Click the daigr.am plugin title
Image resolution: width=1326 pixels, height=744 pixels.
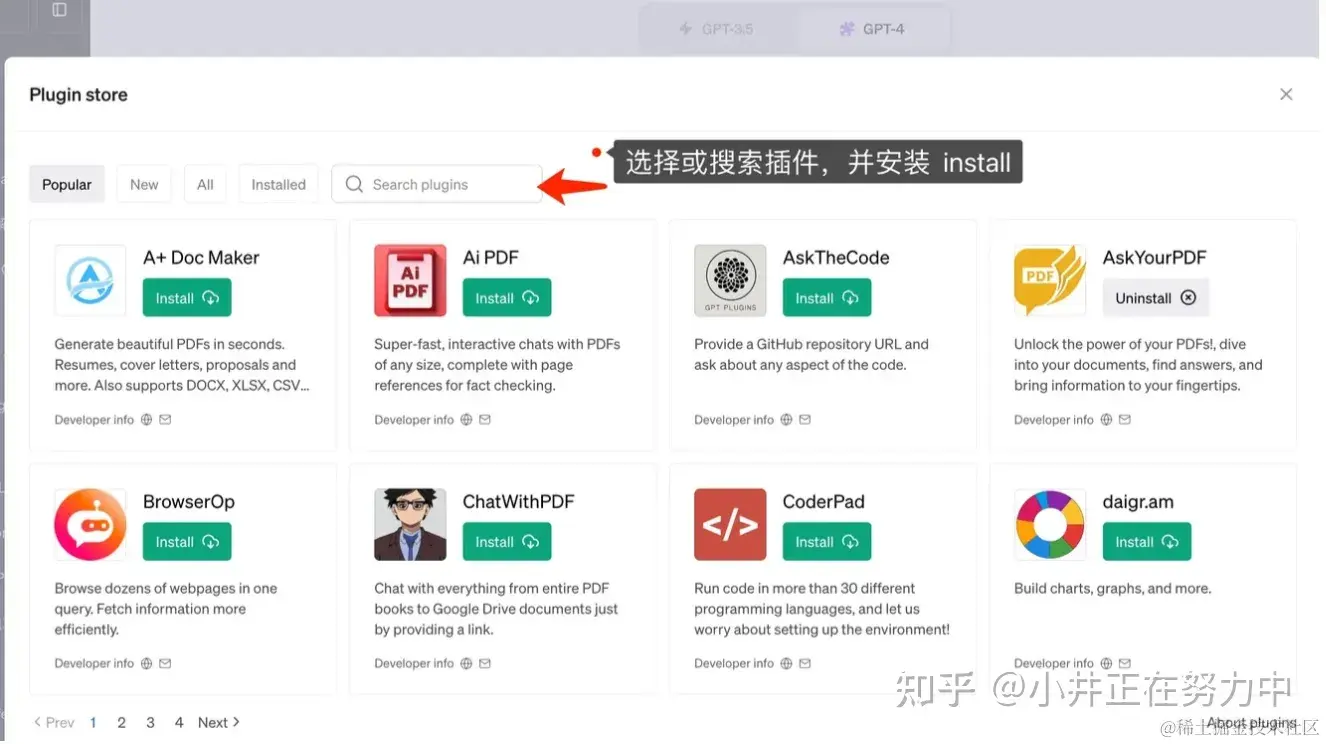pos(1138,502)
